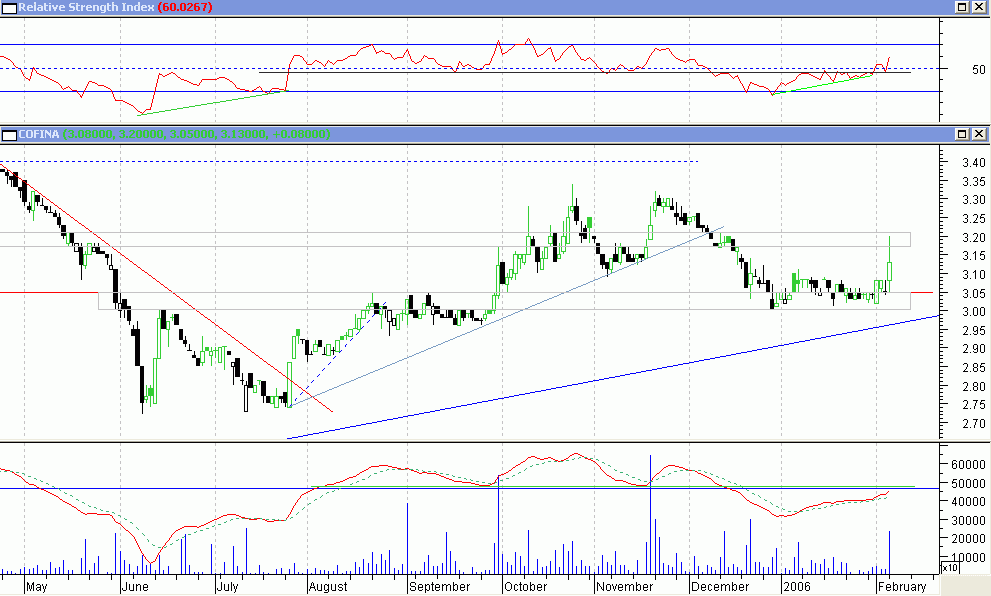Click the November date axis label
991x596 pixels.
(x=624, y=587)
